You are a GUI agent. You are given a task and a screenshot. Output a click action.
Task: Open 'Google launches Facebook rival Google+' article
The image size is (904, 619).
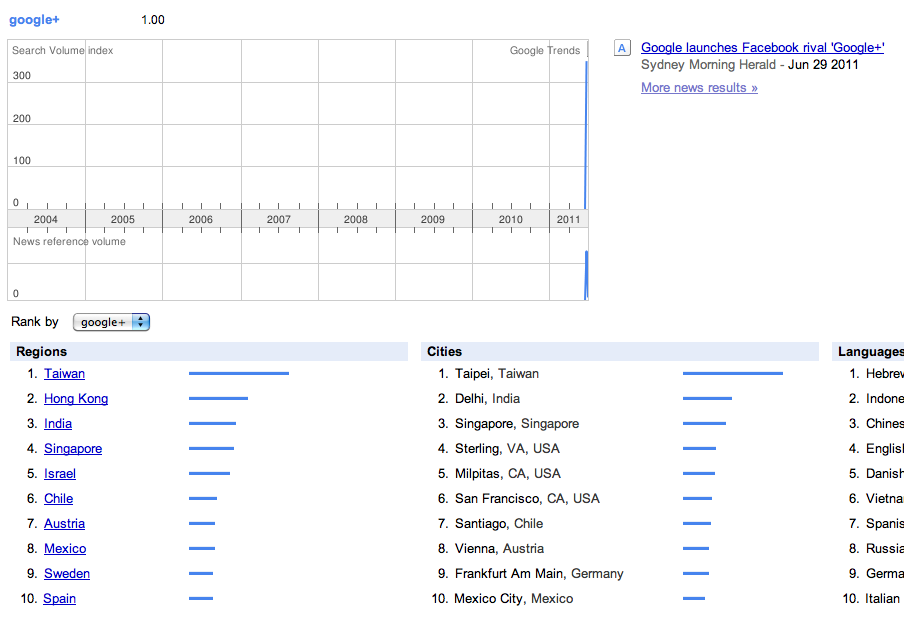[762, 48]
